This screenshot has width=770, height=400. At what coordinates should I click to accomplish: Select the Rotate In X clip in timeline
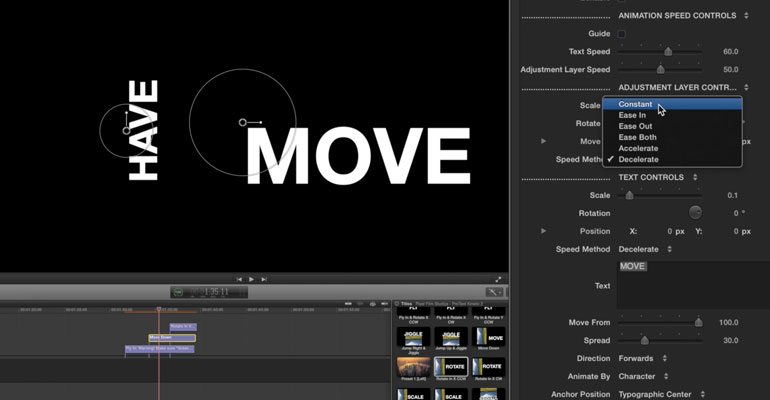(183, 326)
